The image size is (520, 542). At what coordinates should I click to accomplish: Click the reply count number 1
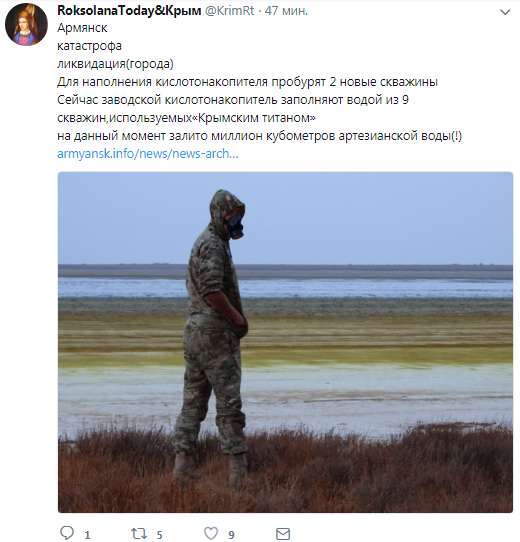(x=87, y=535)
